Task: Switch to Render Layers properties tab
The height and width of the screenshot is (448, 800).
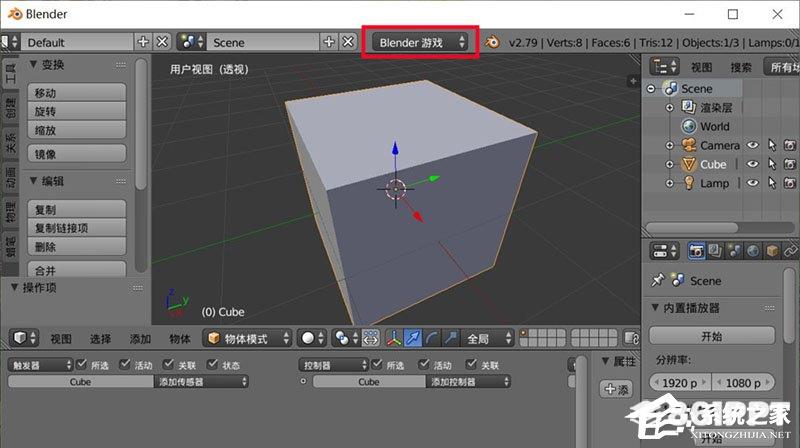Action: [x=715, y=251]
